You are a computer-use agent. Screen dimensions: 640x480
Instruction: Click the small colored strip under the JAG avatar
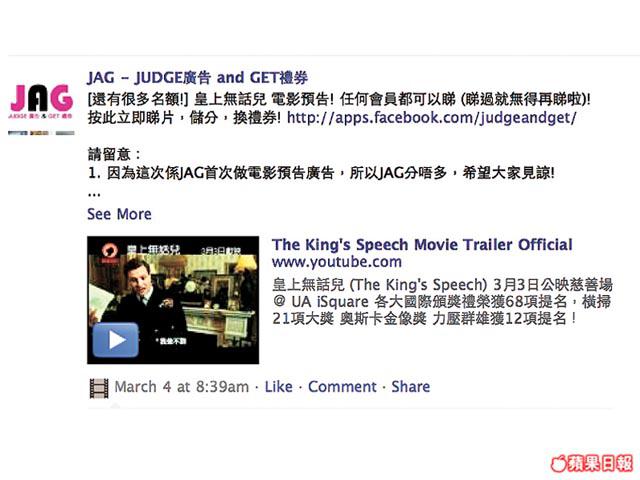click(41, 133)
